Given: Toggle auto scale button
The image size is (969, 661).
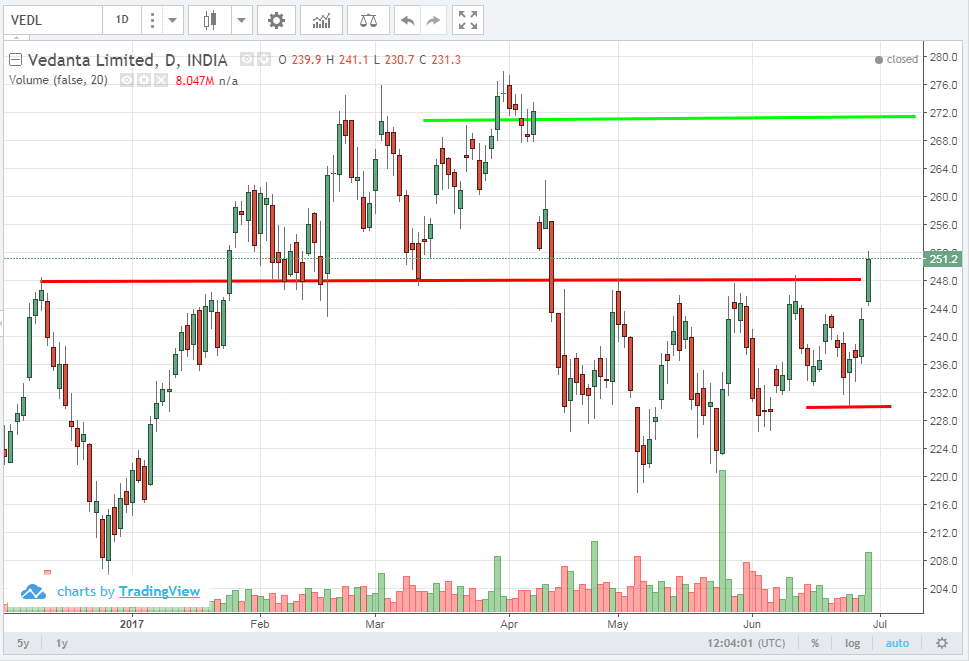Looking at the screenshot, I should click(897, 643).
